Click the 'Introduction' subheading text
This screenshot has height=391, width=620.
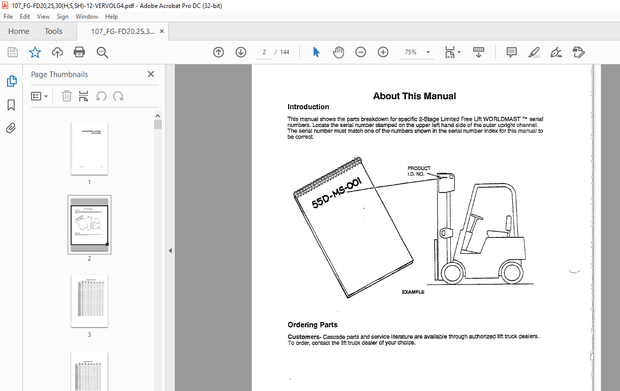click(x=308, y=107)
